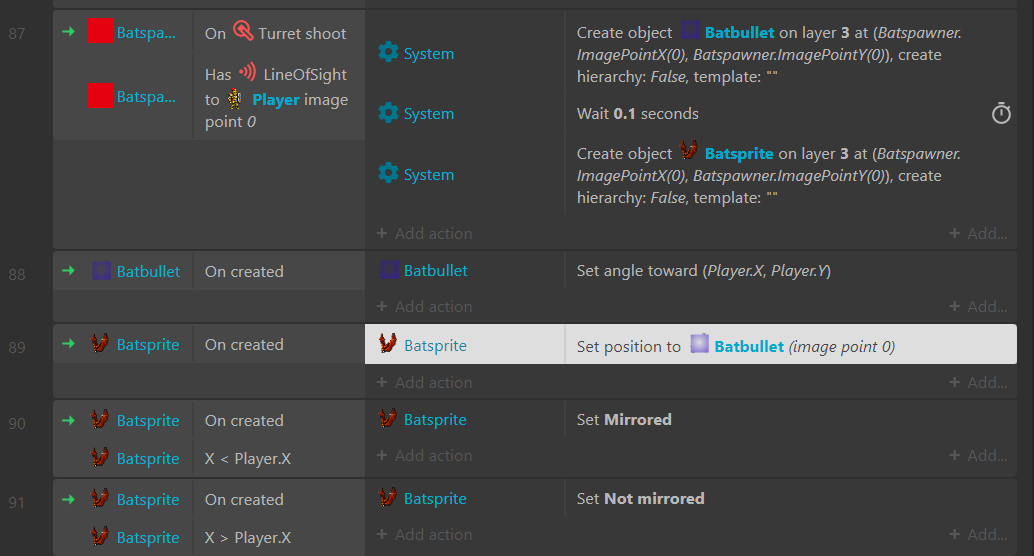The width and height of the screenshot is (1034, 556).
Task: Click the Turret shoot trigger icon
Action: pos(243,31)
